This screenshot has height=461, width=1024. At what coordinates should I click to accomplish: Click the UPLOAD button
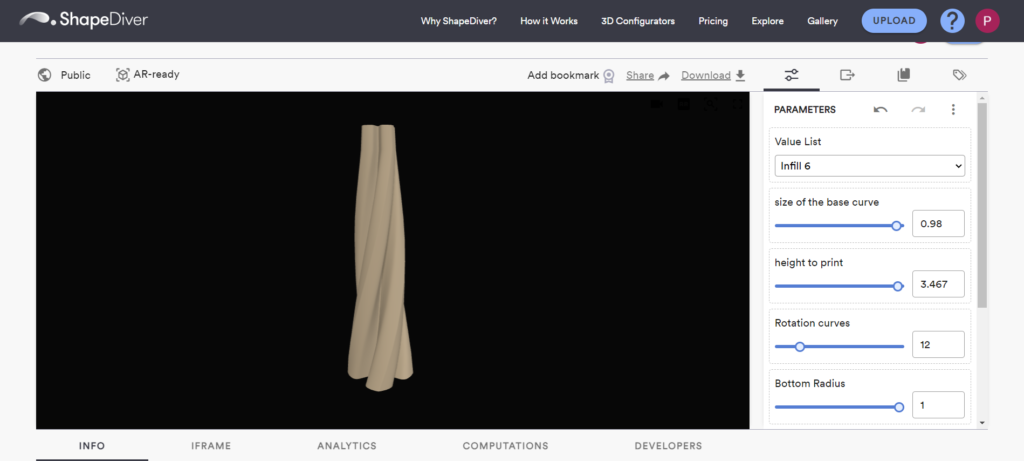[894, 21]
